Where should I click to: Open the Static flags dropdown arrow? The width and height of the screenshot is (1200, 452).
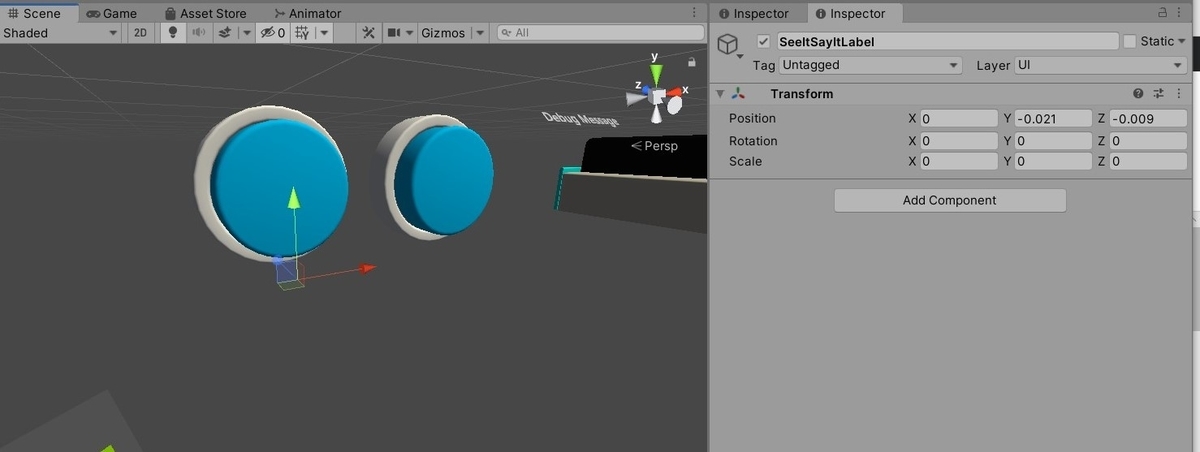1182,42
